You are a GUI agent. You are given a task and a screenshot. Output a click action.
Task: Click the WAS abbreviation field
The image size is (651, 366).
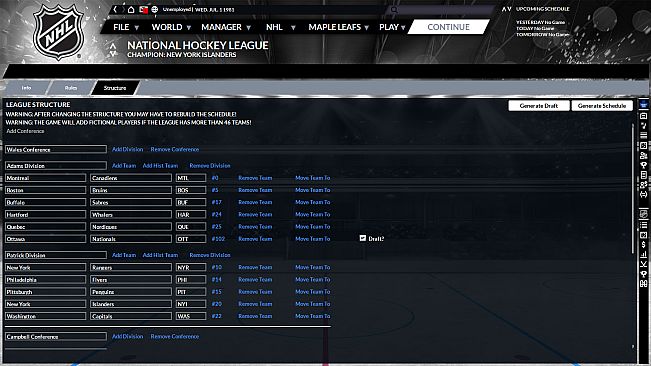[191, 316]
